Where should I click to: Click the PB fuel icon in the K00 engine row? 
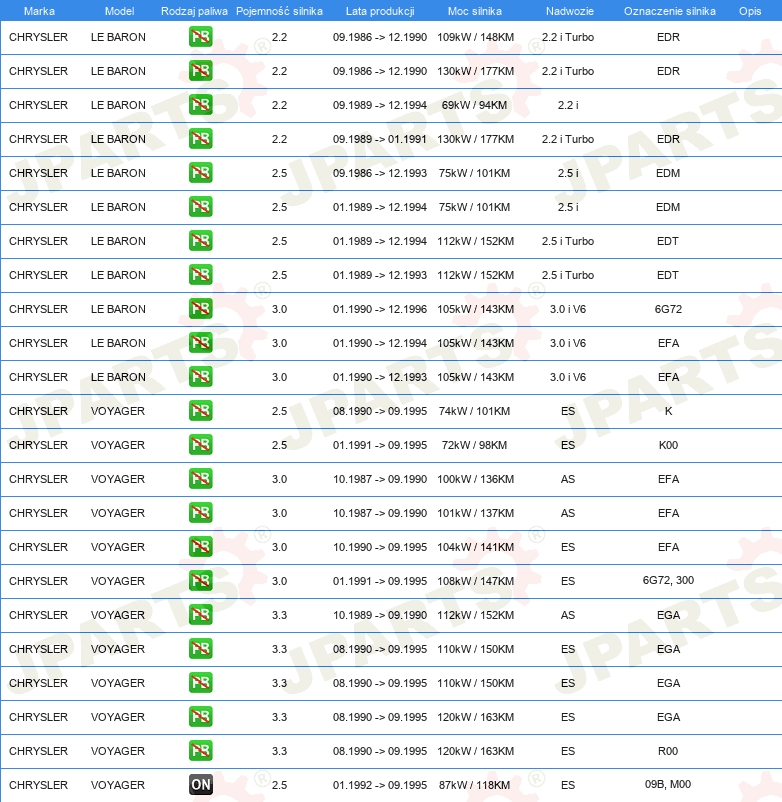click(201, 445)
